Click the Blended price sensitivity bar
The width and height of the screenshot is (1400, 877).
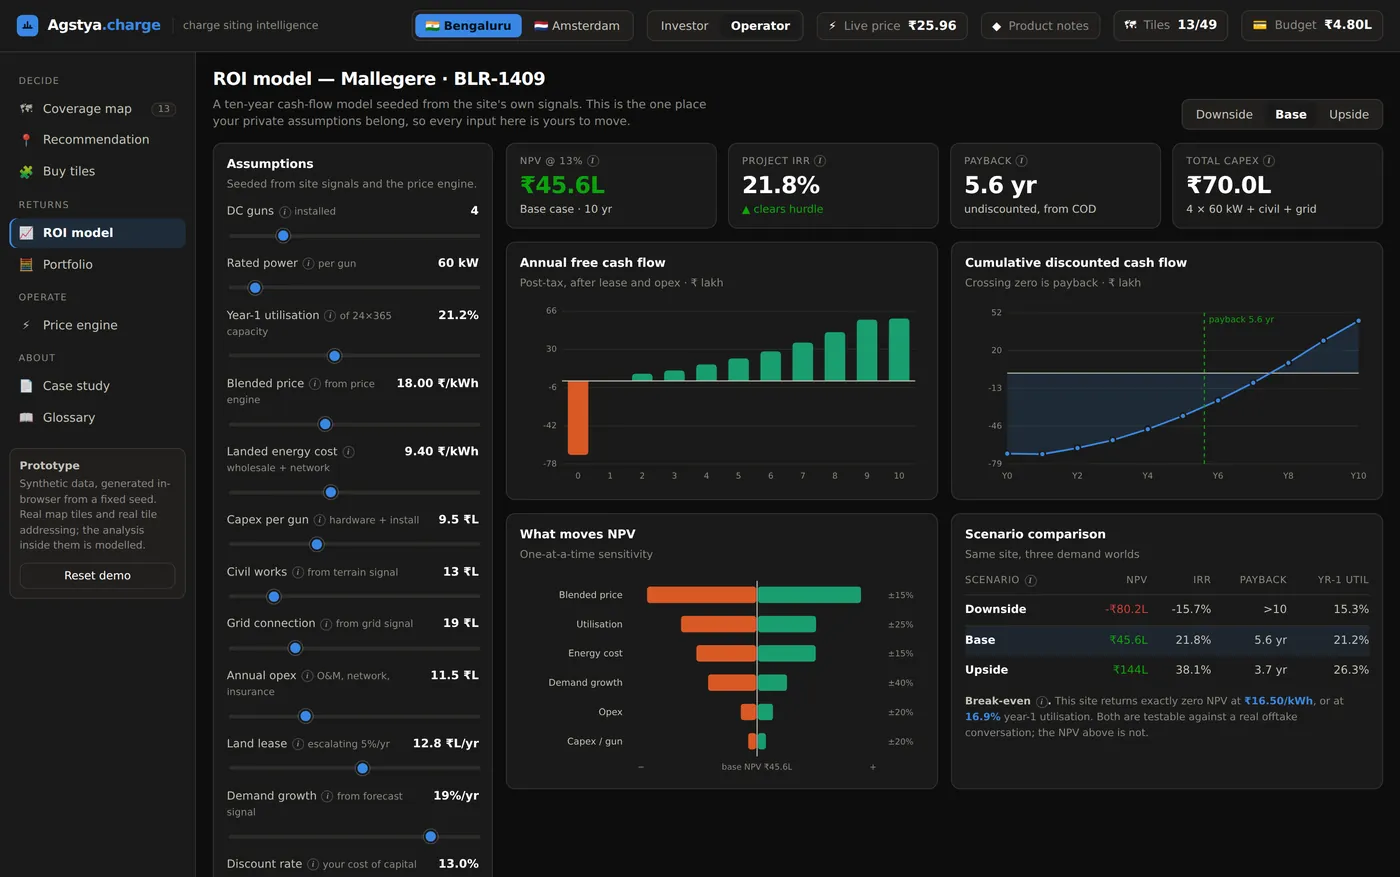pyautogui.click(x=754, y=595)
